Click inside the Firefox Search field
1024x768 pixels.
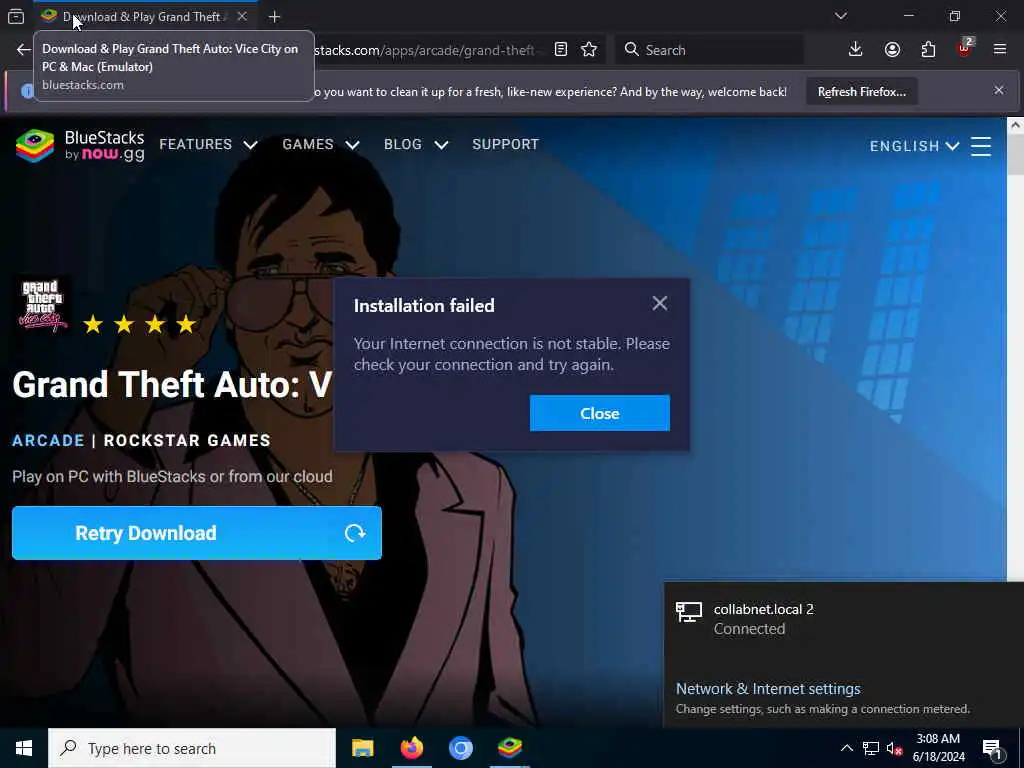[x=710, y=50]
